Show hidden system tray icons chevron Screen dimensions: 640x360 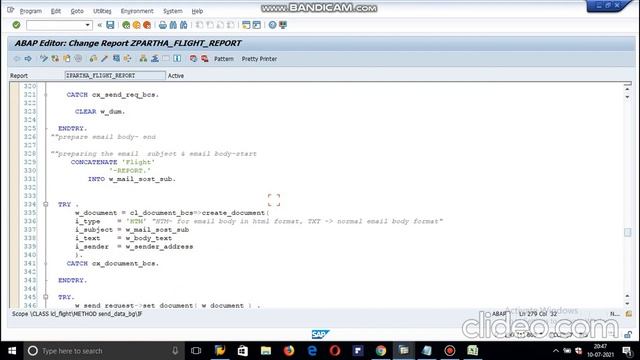556,351
